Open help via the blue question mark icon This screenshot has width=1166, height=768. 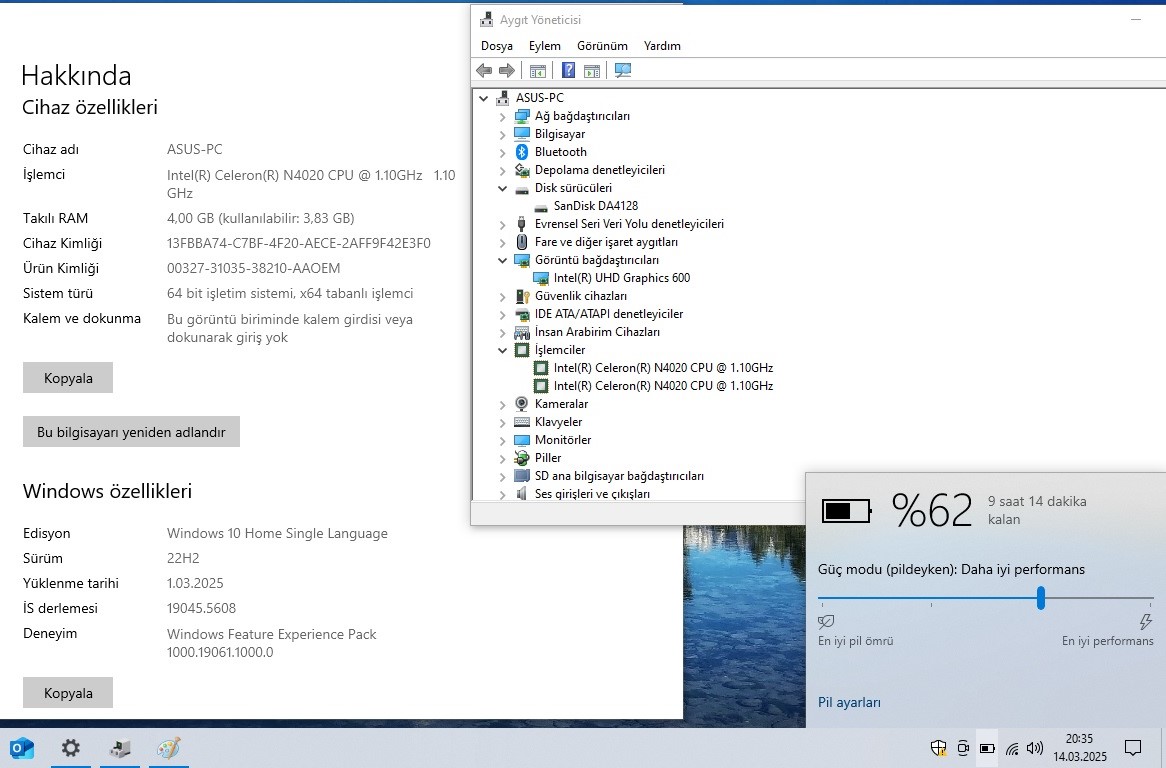(568, 71)
